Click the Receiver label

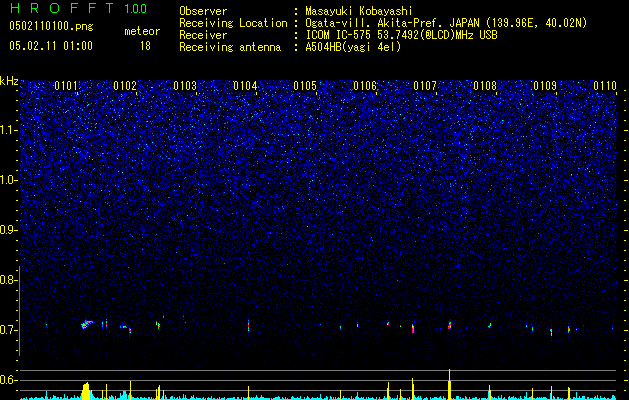[x=203, y=35]
